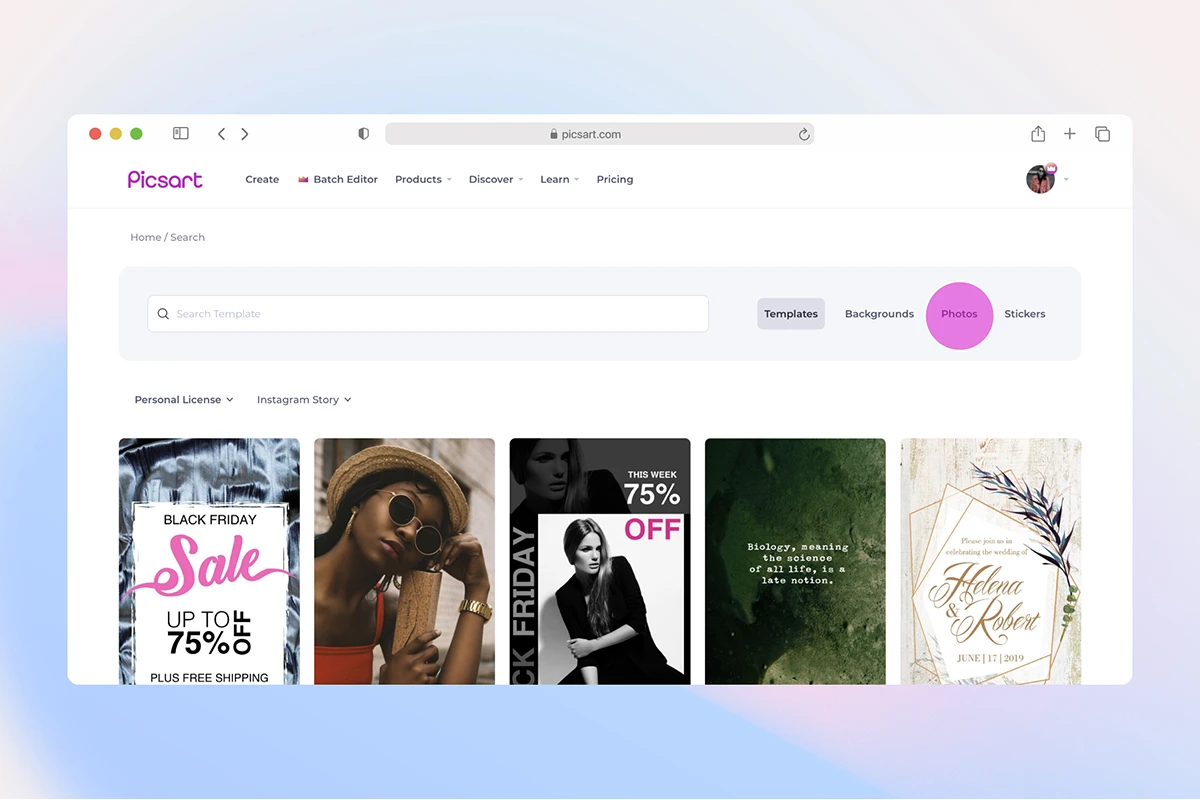
Task: Click the browser forward arrow
Action: click(x=245, y=134)
